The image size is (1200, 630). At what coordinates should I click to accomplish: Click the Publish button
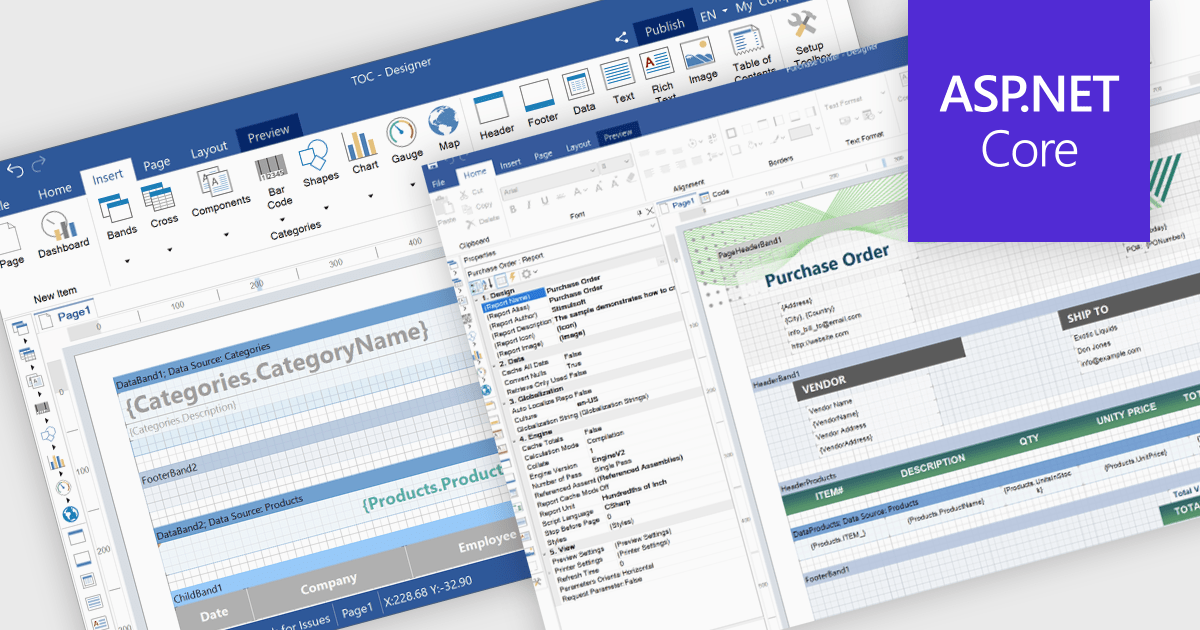(x=664, y=25)
